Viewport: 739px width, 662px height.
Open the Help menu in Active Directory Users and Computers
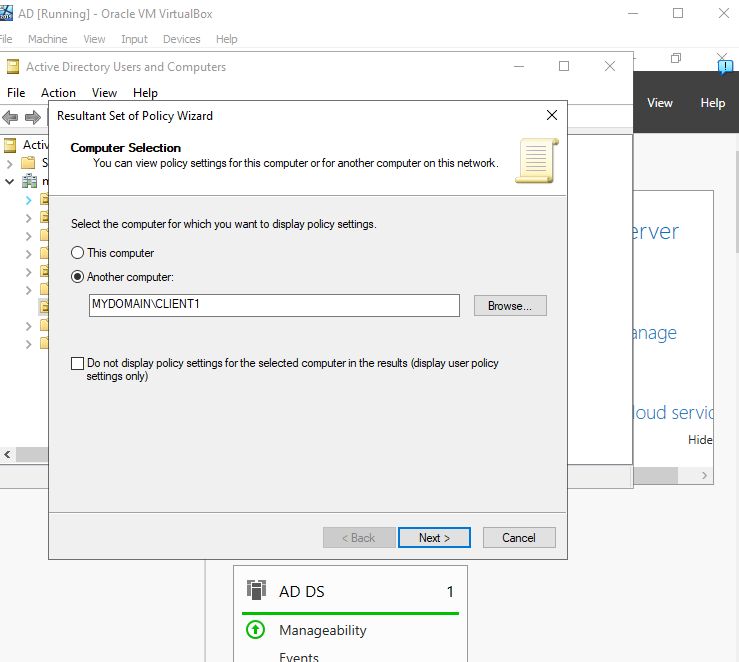145,92
